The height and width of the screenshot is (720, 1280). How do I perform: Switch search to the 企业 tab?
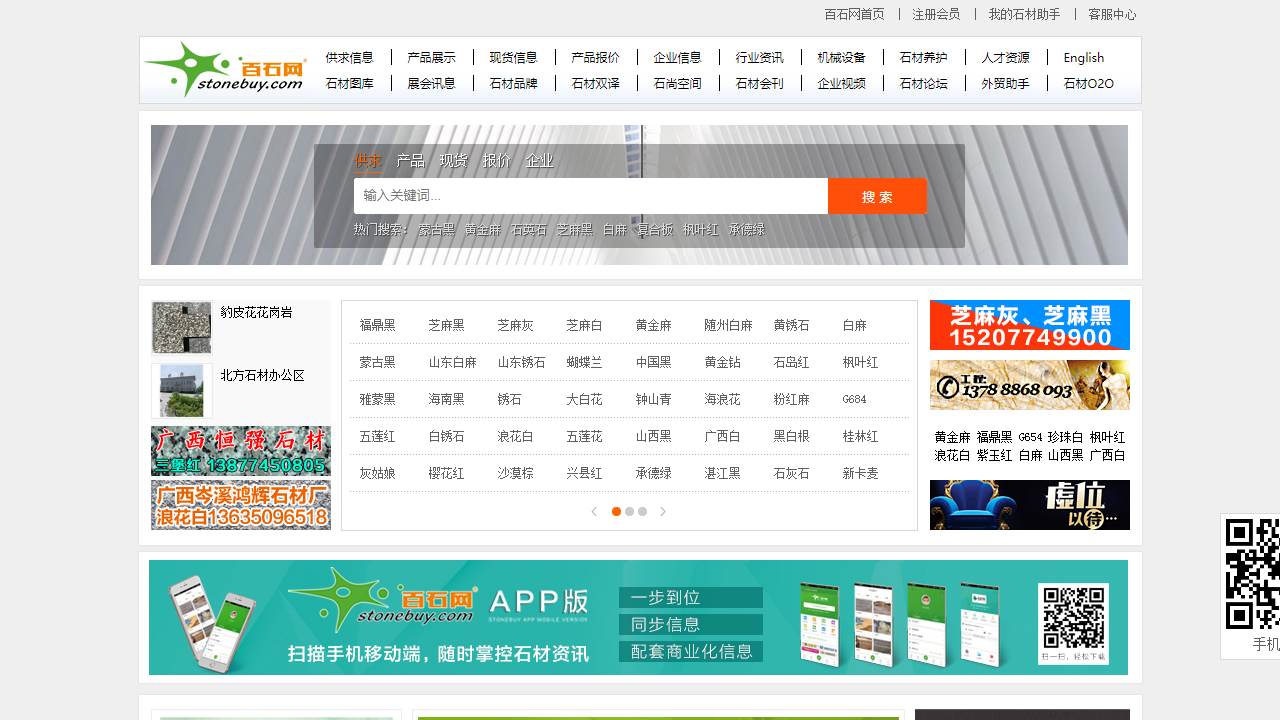541,160
